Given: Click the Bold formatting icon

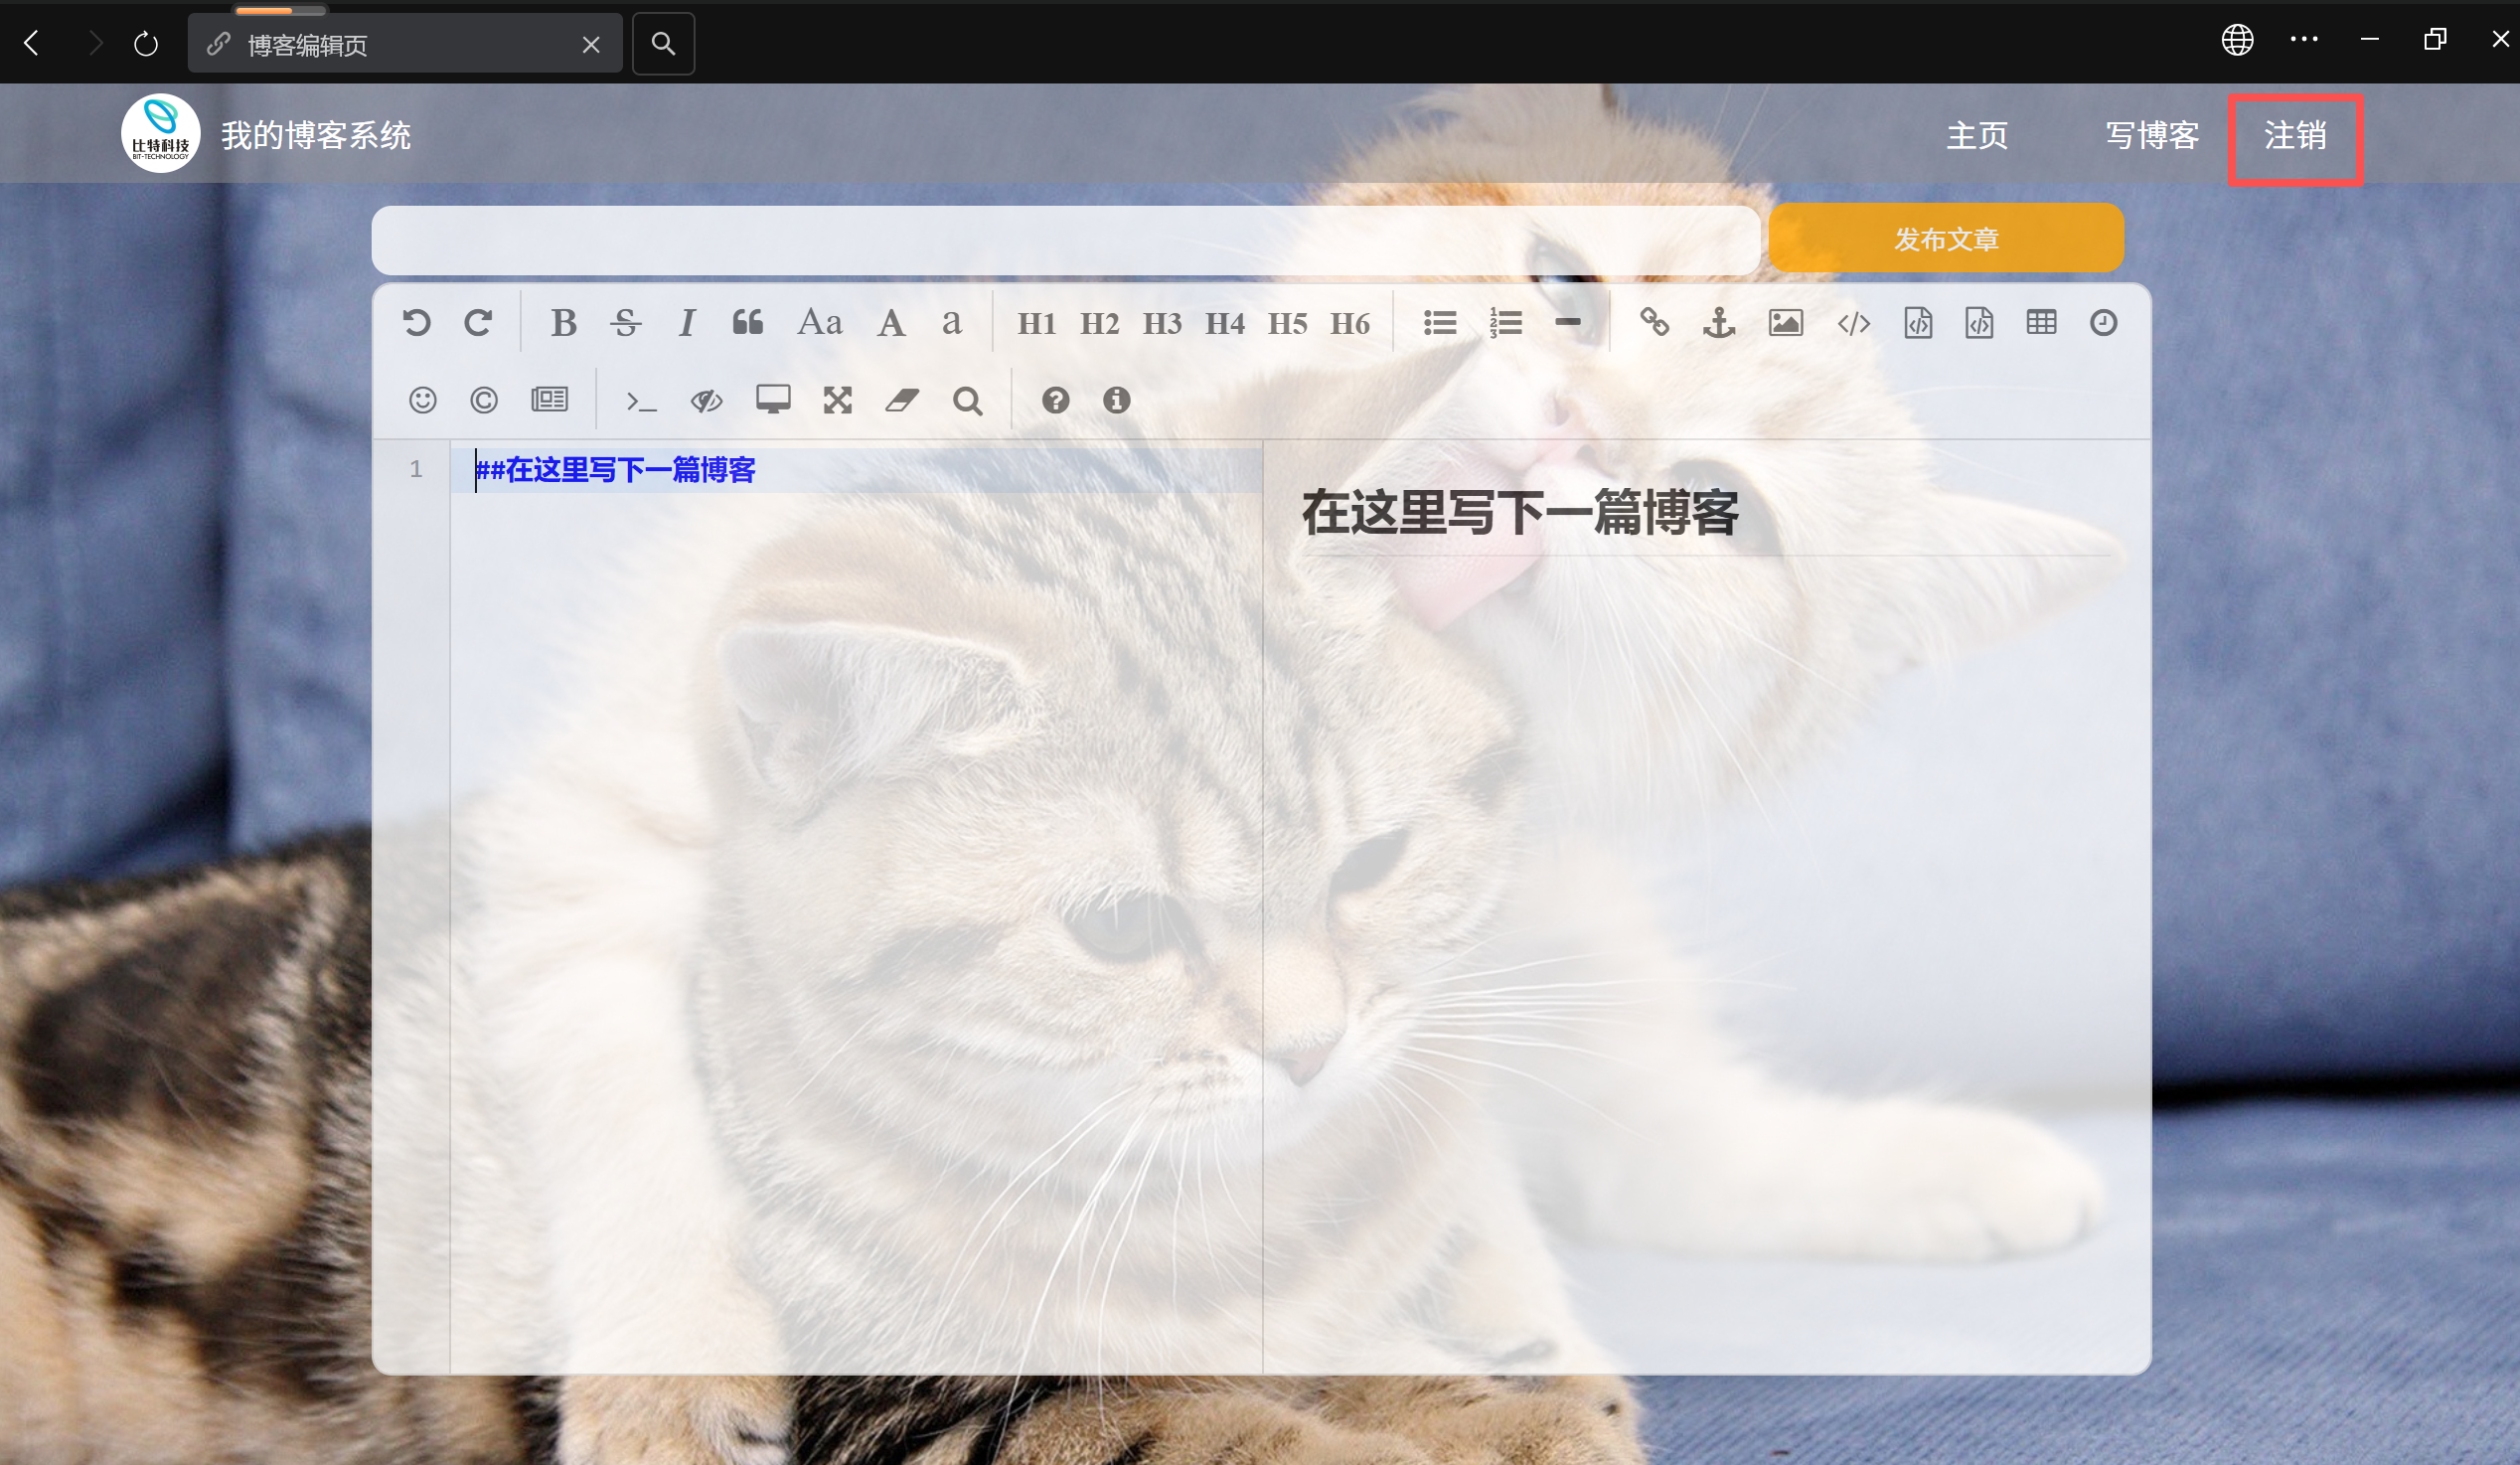Looking at the screenshot, I should pos(563,323).
